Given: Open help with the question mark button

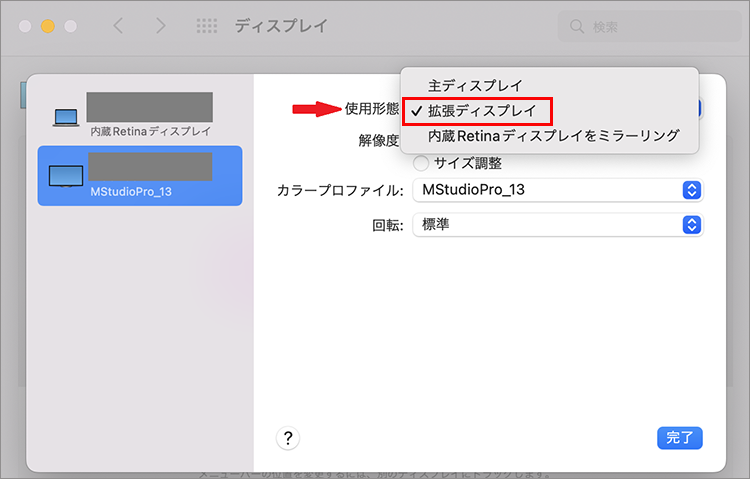Looking at the screenshot, I should tap(288, 438).
